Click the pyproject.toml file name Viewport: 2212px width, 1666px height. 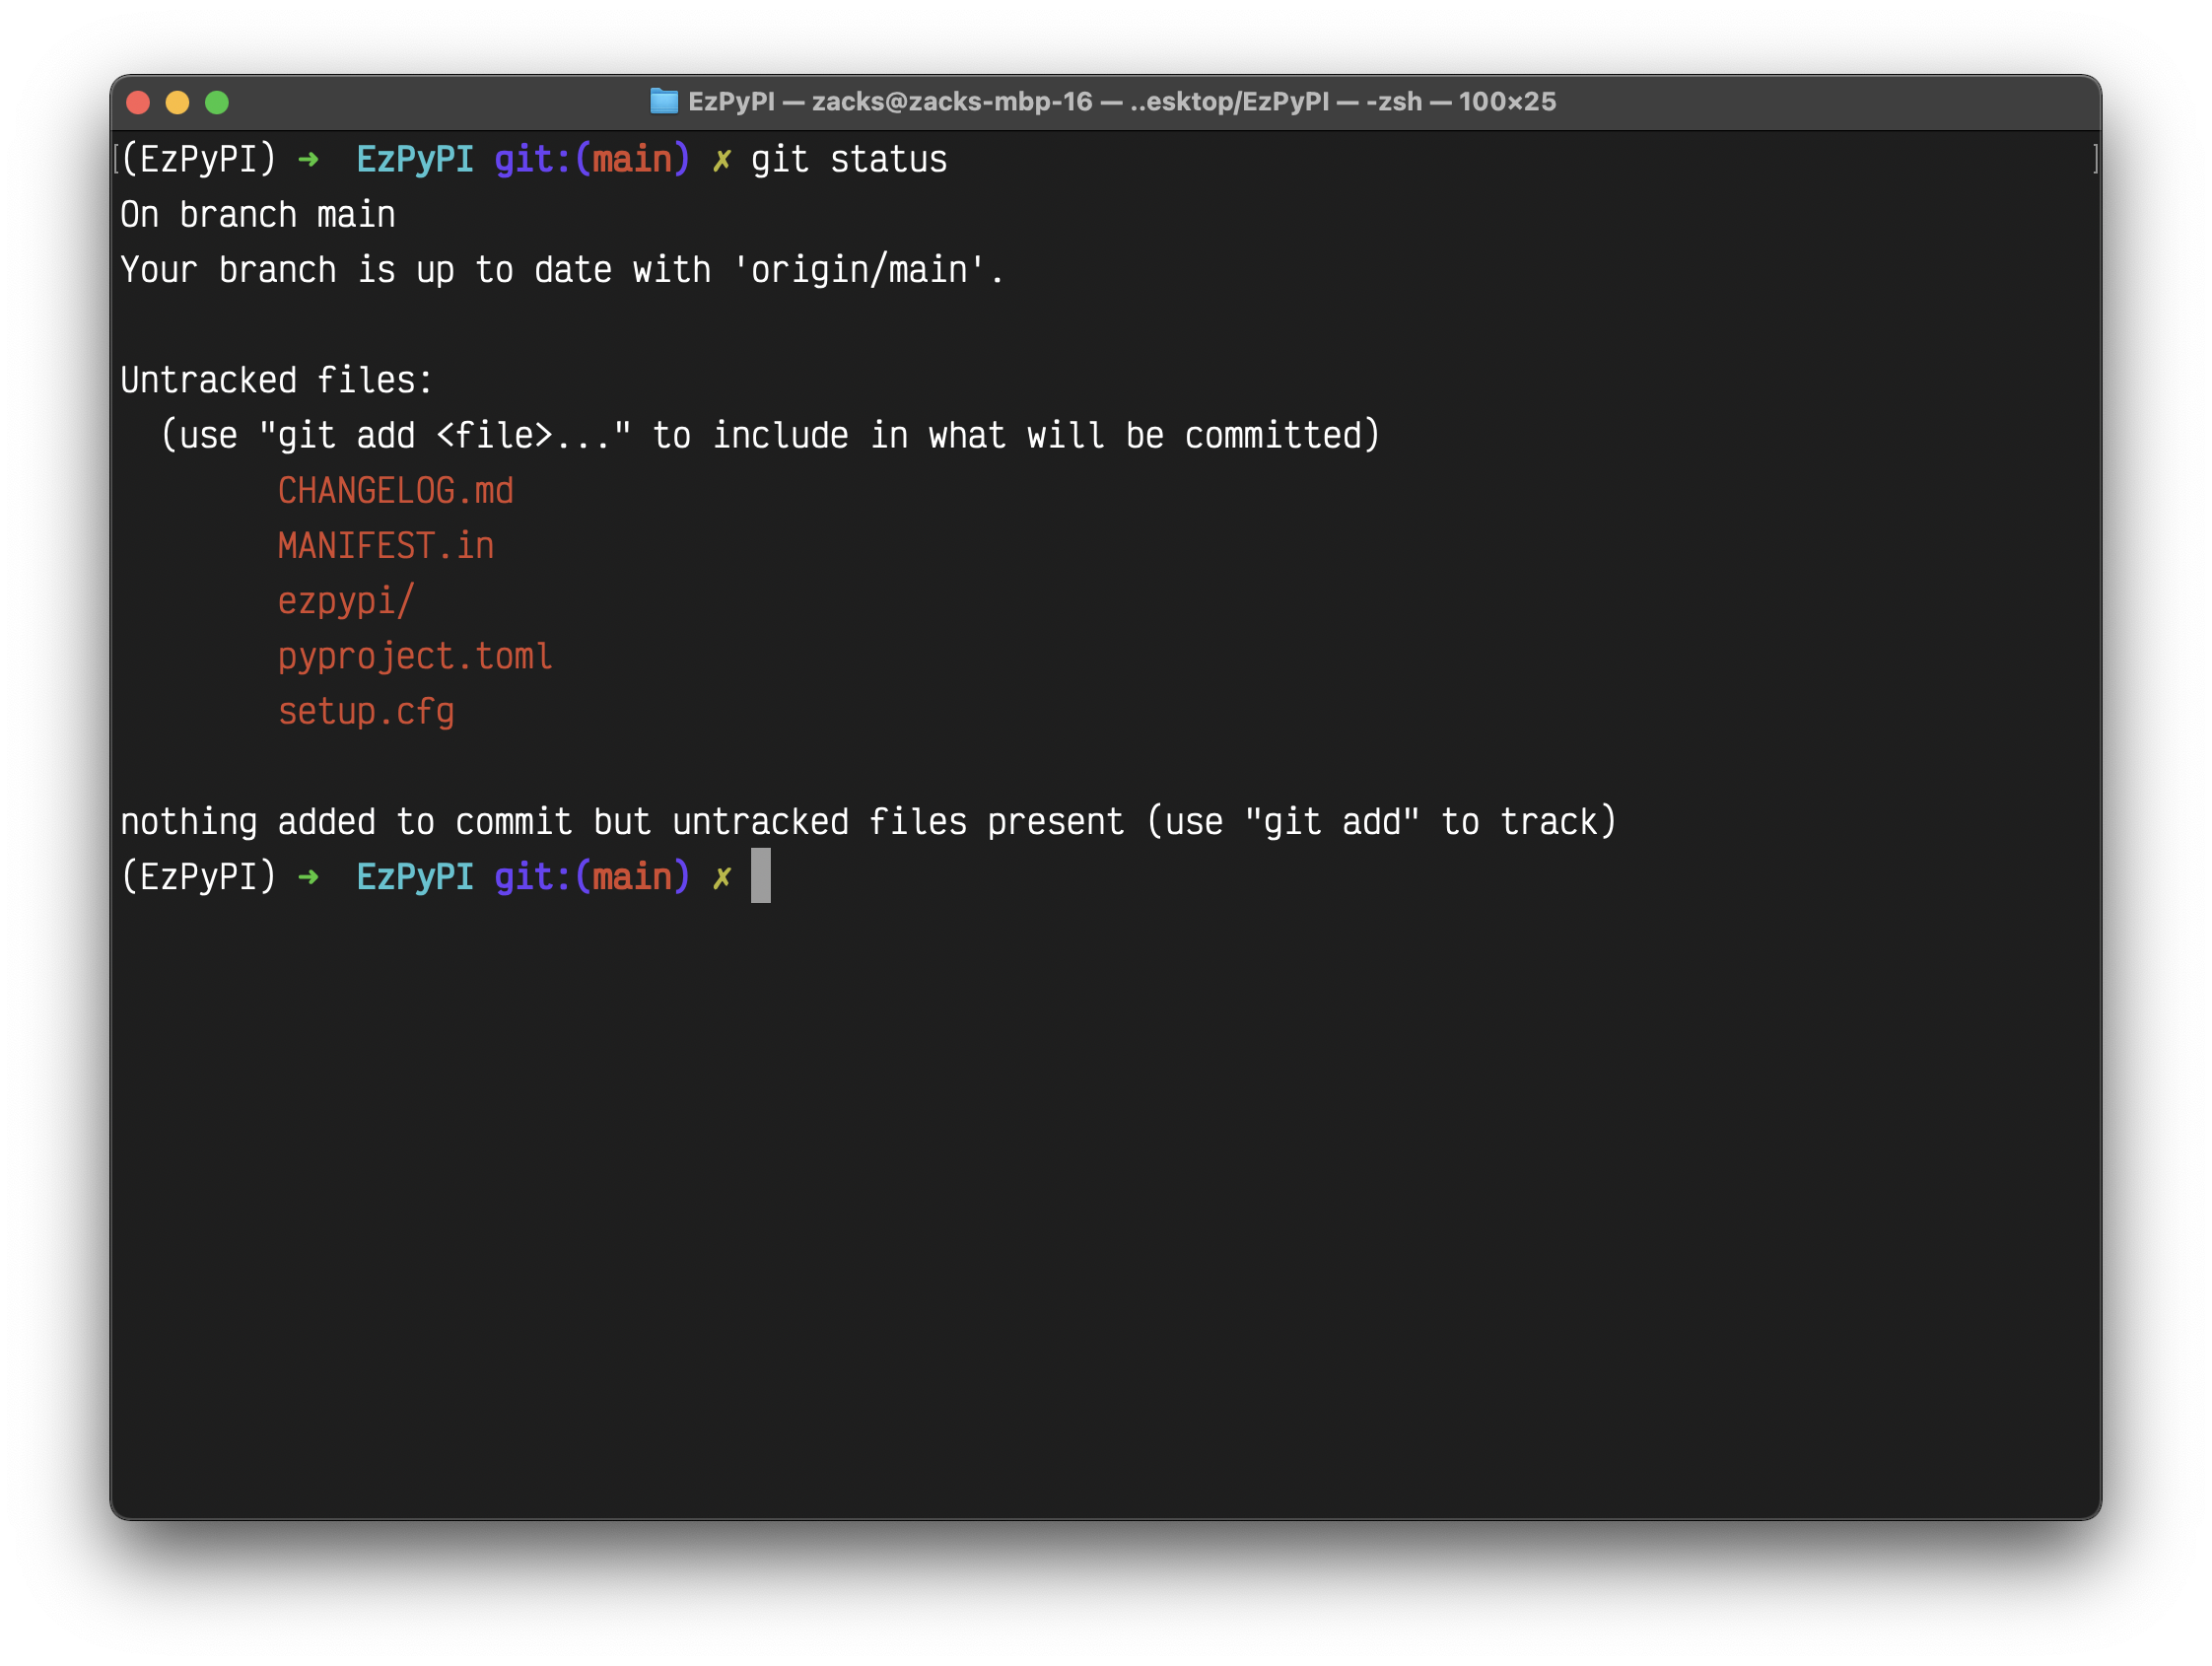415,656
